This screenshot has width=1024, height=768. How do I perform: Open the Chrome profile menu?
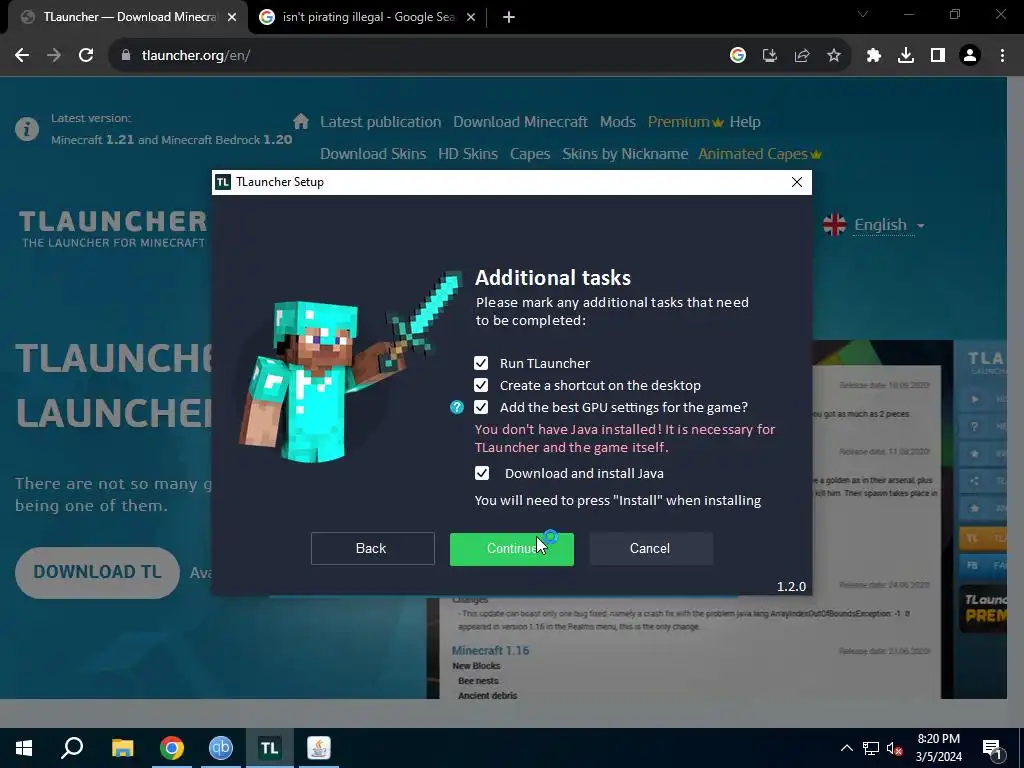click(x=970, y=56)
